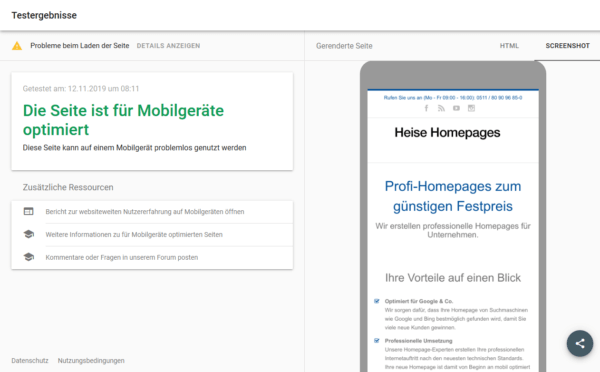
Task: Click the Zusätzliche Ressourcen heading
Action: 68,188
